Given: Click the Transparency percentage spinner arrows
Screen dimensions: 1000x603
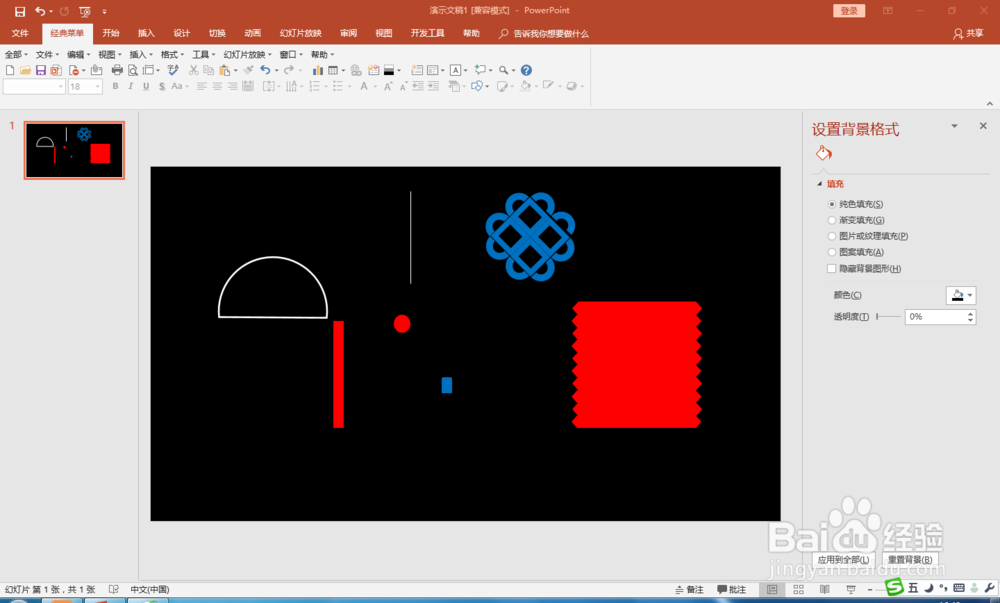Looking at the screenshot, I should 970,317.
